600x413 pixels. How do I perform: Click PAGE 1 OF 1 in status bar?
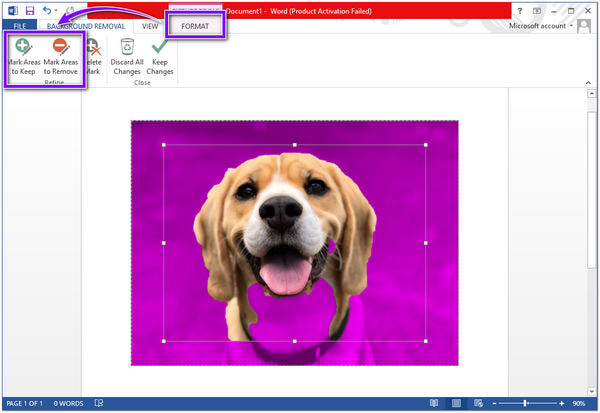24,403
